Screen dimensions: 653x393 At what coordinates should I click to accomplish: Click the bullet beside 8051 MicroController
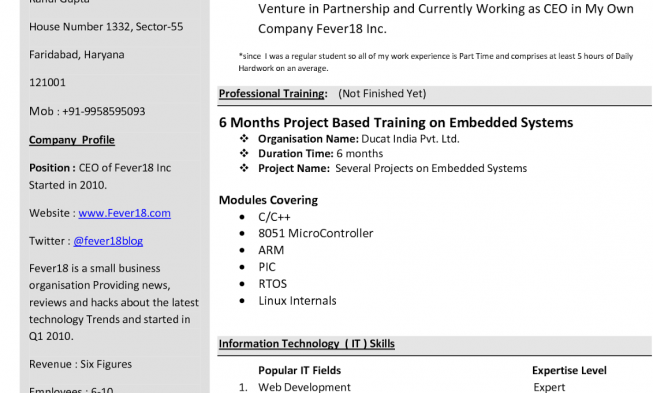pyautogui.click(x=242, y=234)
